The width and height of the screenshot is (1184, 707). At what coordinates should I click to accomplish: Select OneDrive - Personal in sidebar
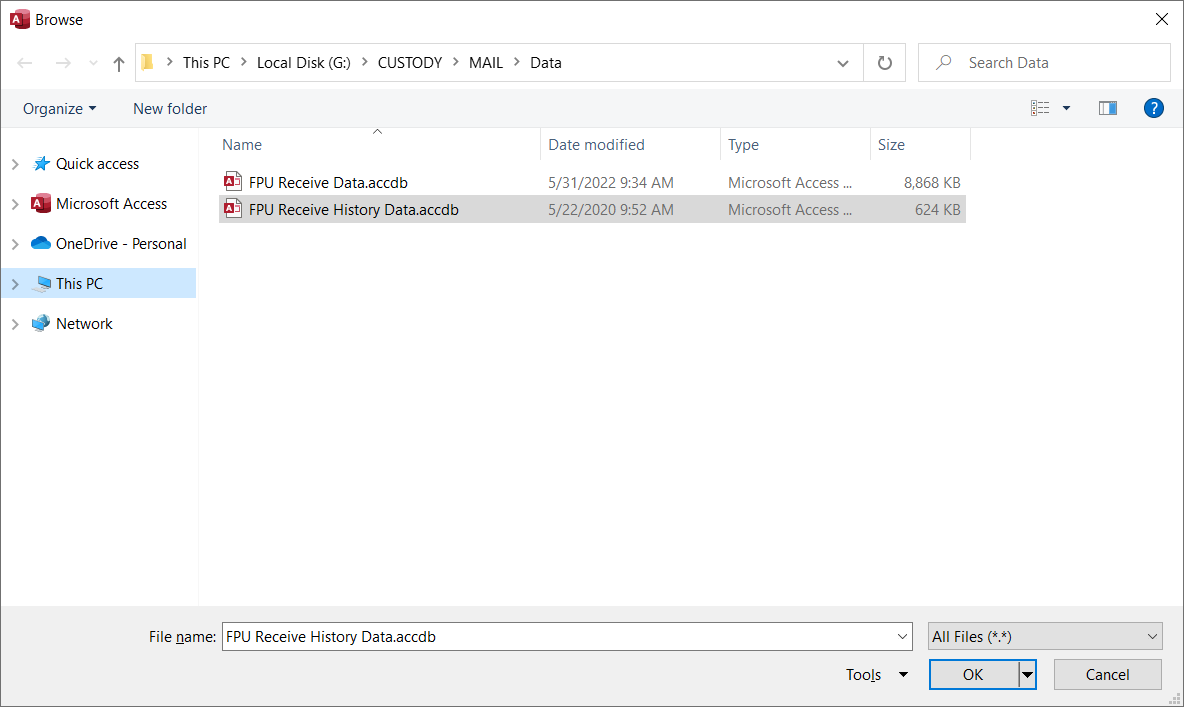click(121, 244)
